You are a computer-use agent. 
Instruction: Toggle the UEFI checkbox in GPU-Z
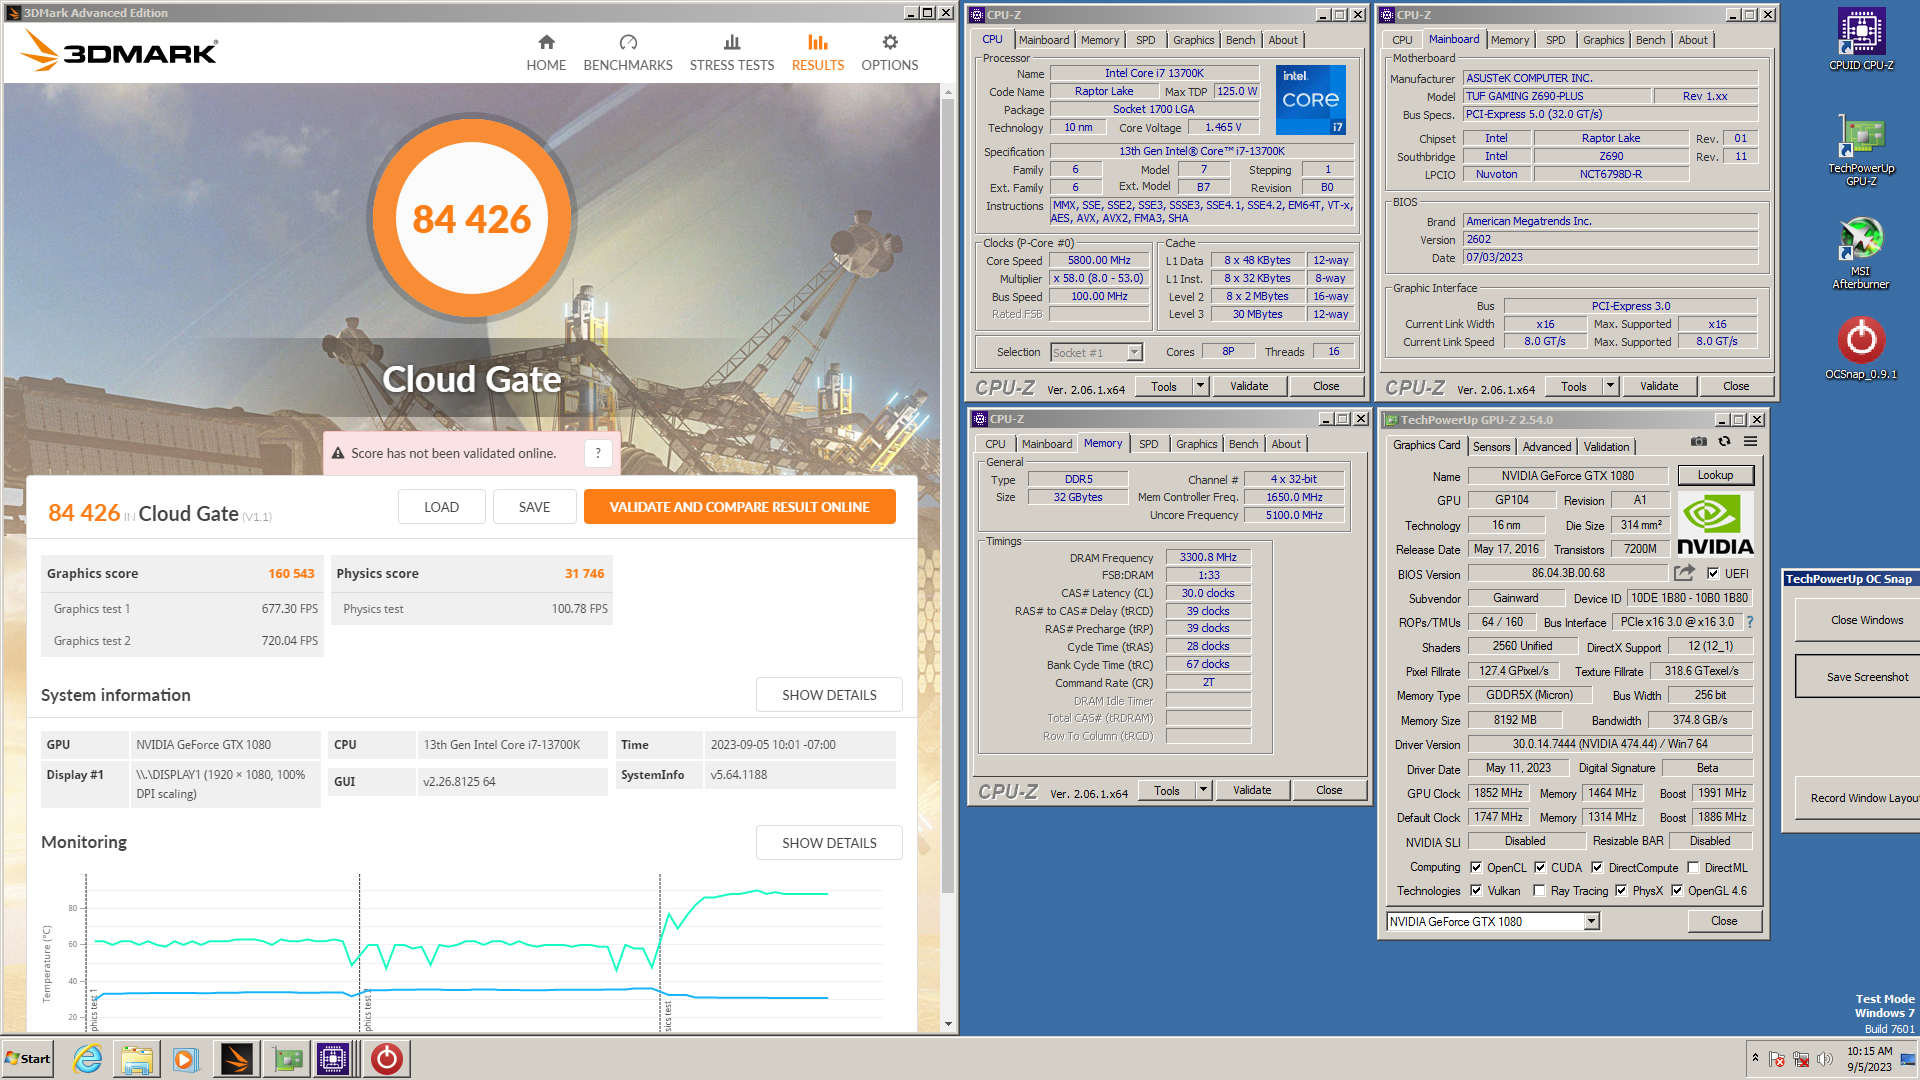point(1713,573)
